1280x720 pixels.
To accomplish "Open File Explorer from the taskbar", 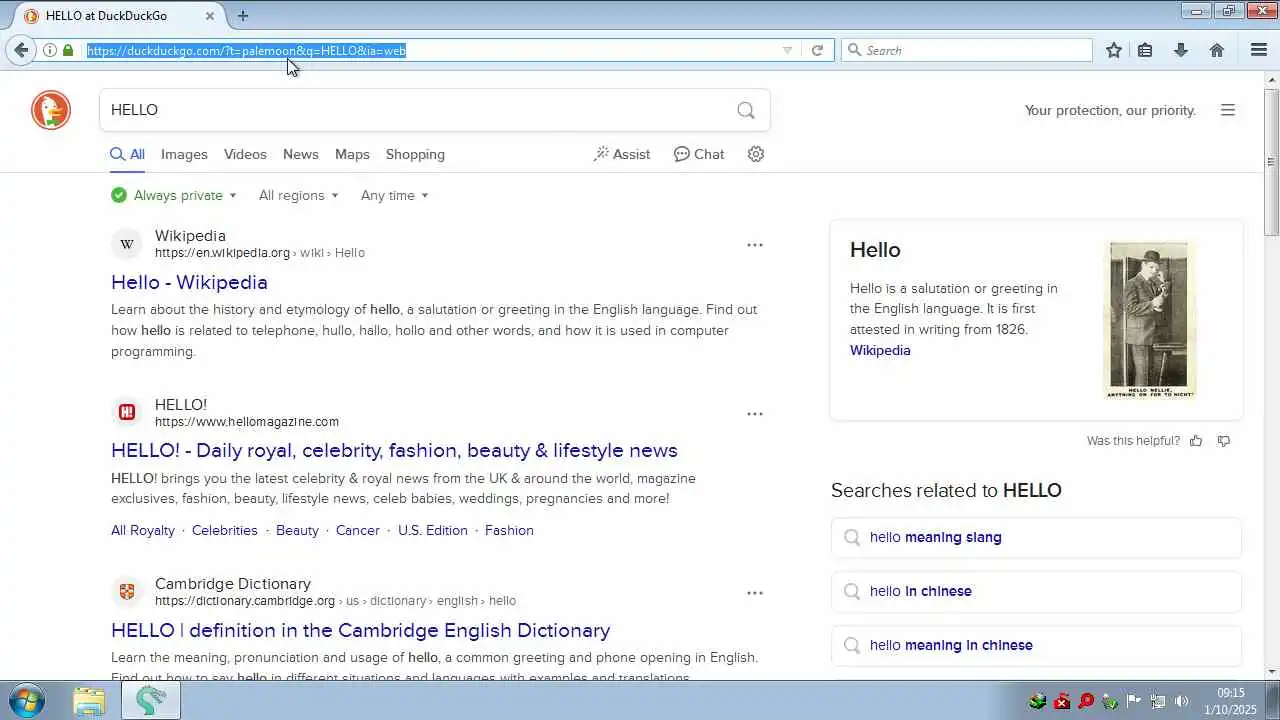I will (x=89, y=701).
